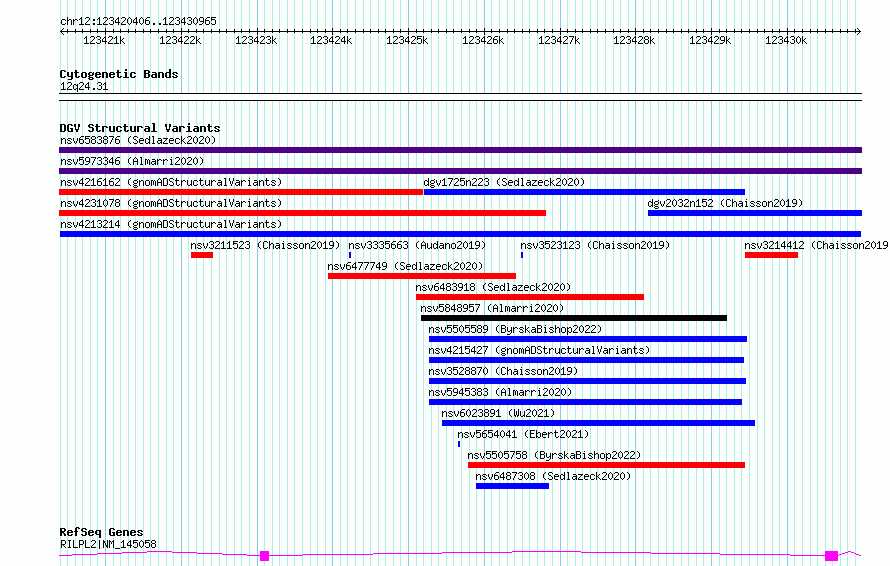The height and width of the screenshot is (566, 890).
Task: Click the chr12:123420406..123430965 coordinate text
Action: point(138,21)
